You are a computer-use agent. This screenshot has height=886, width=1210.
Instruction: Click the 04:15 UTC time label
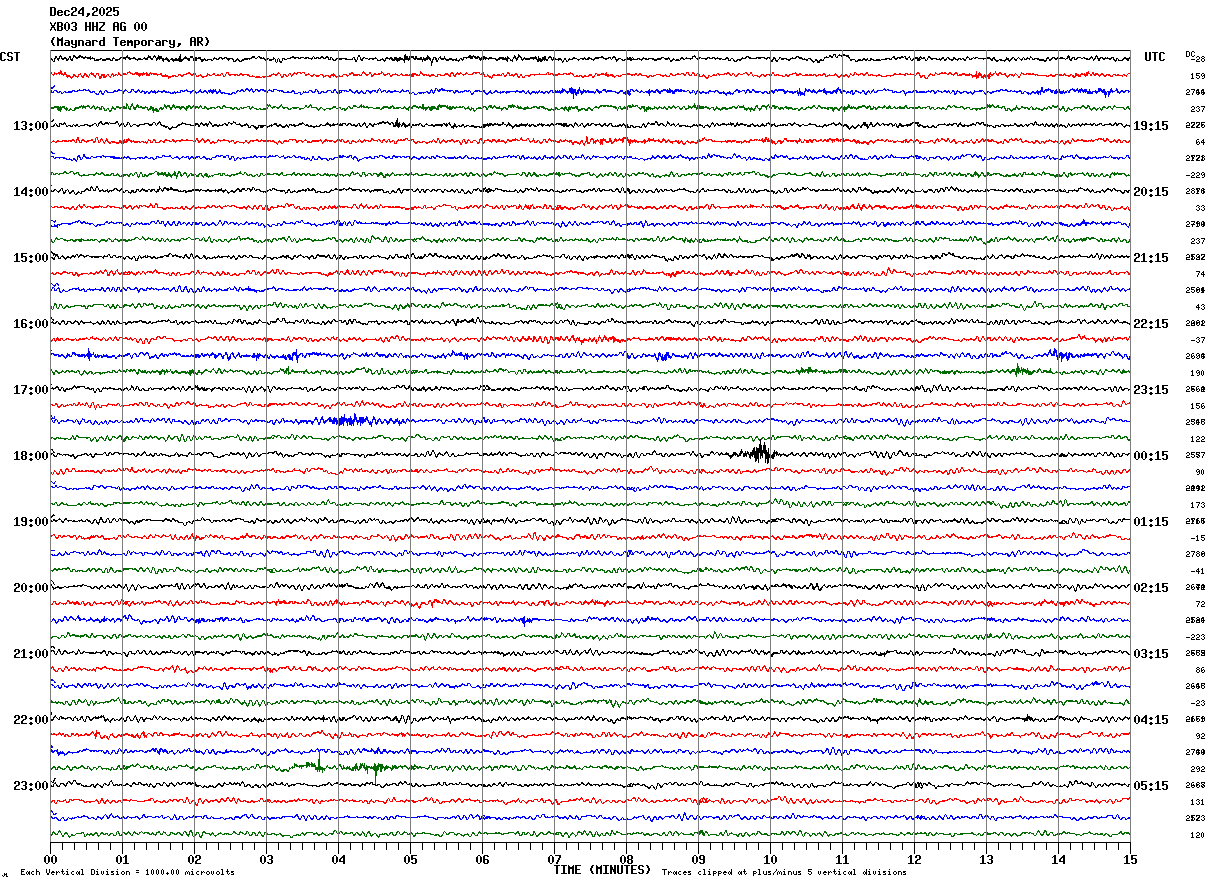[x=1151, y=720]
